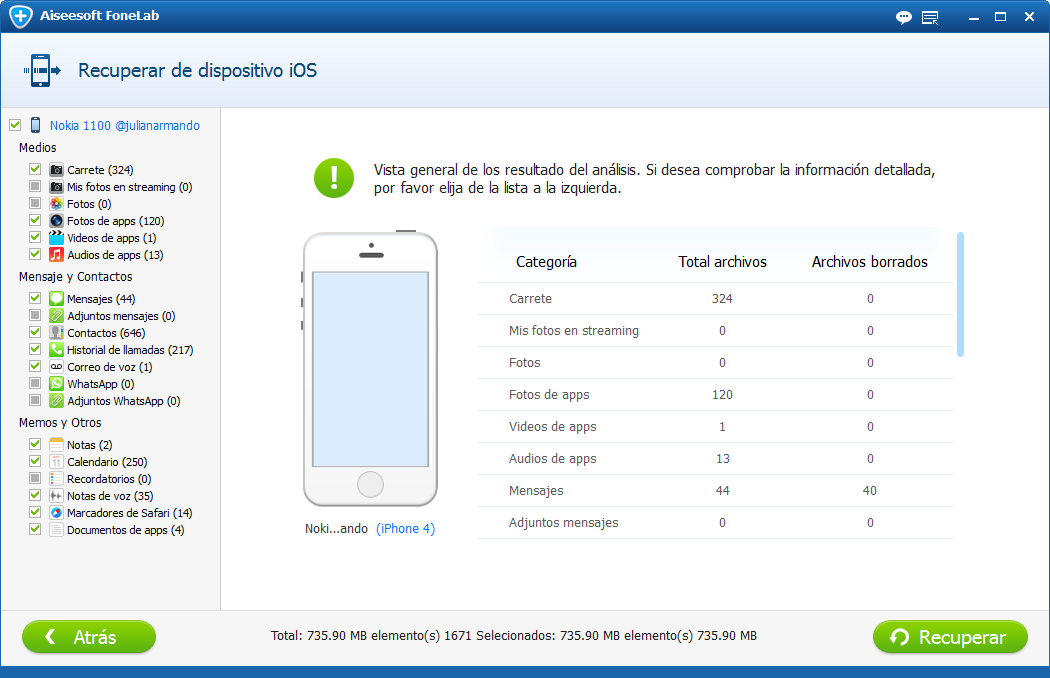Open Notas (2) in the sidebar
The image size is (1050, 678).
(x=89, y=445)
